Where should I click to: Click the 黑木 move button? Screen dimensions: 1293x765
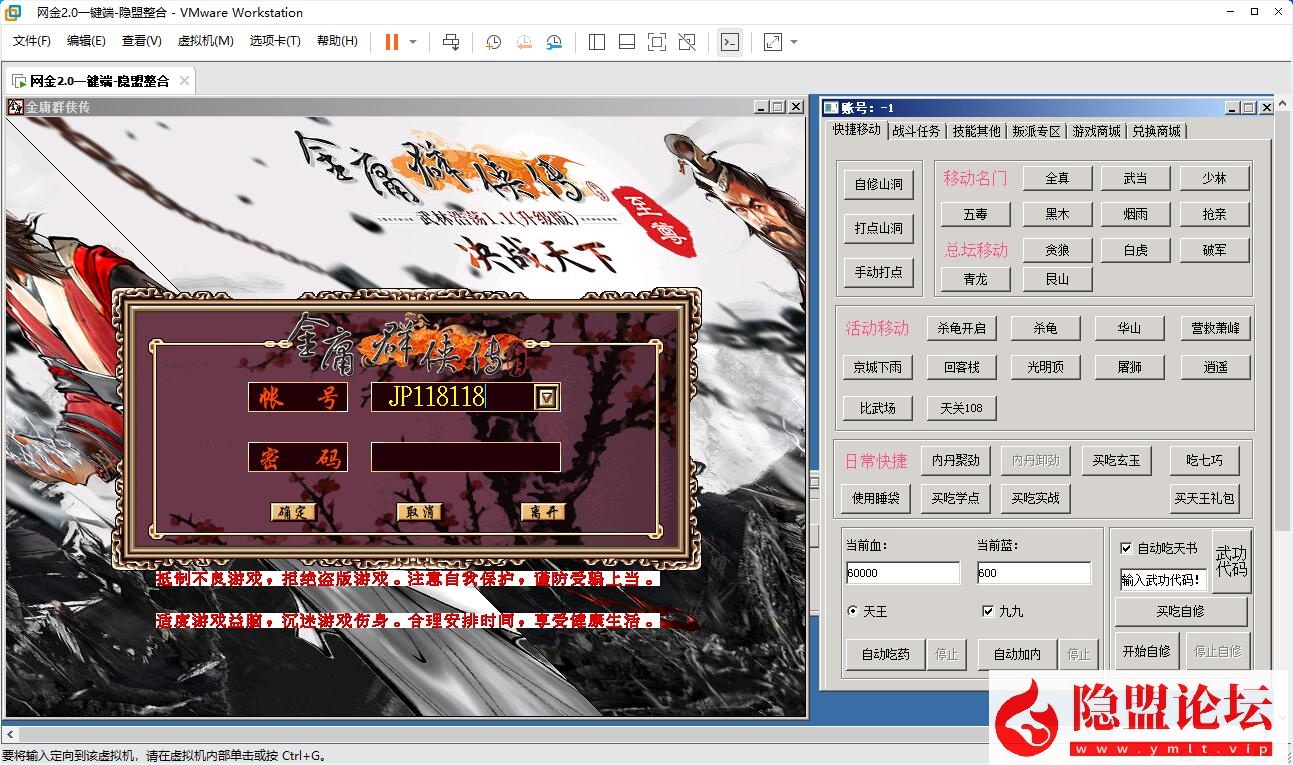[x=1057, y=214]
